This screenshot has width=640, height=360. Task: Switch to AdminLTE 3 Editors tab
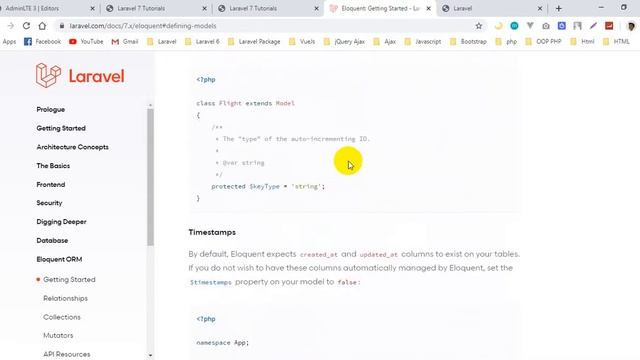45,8
